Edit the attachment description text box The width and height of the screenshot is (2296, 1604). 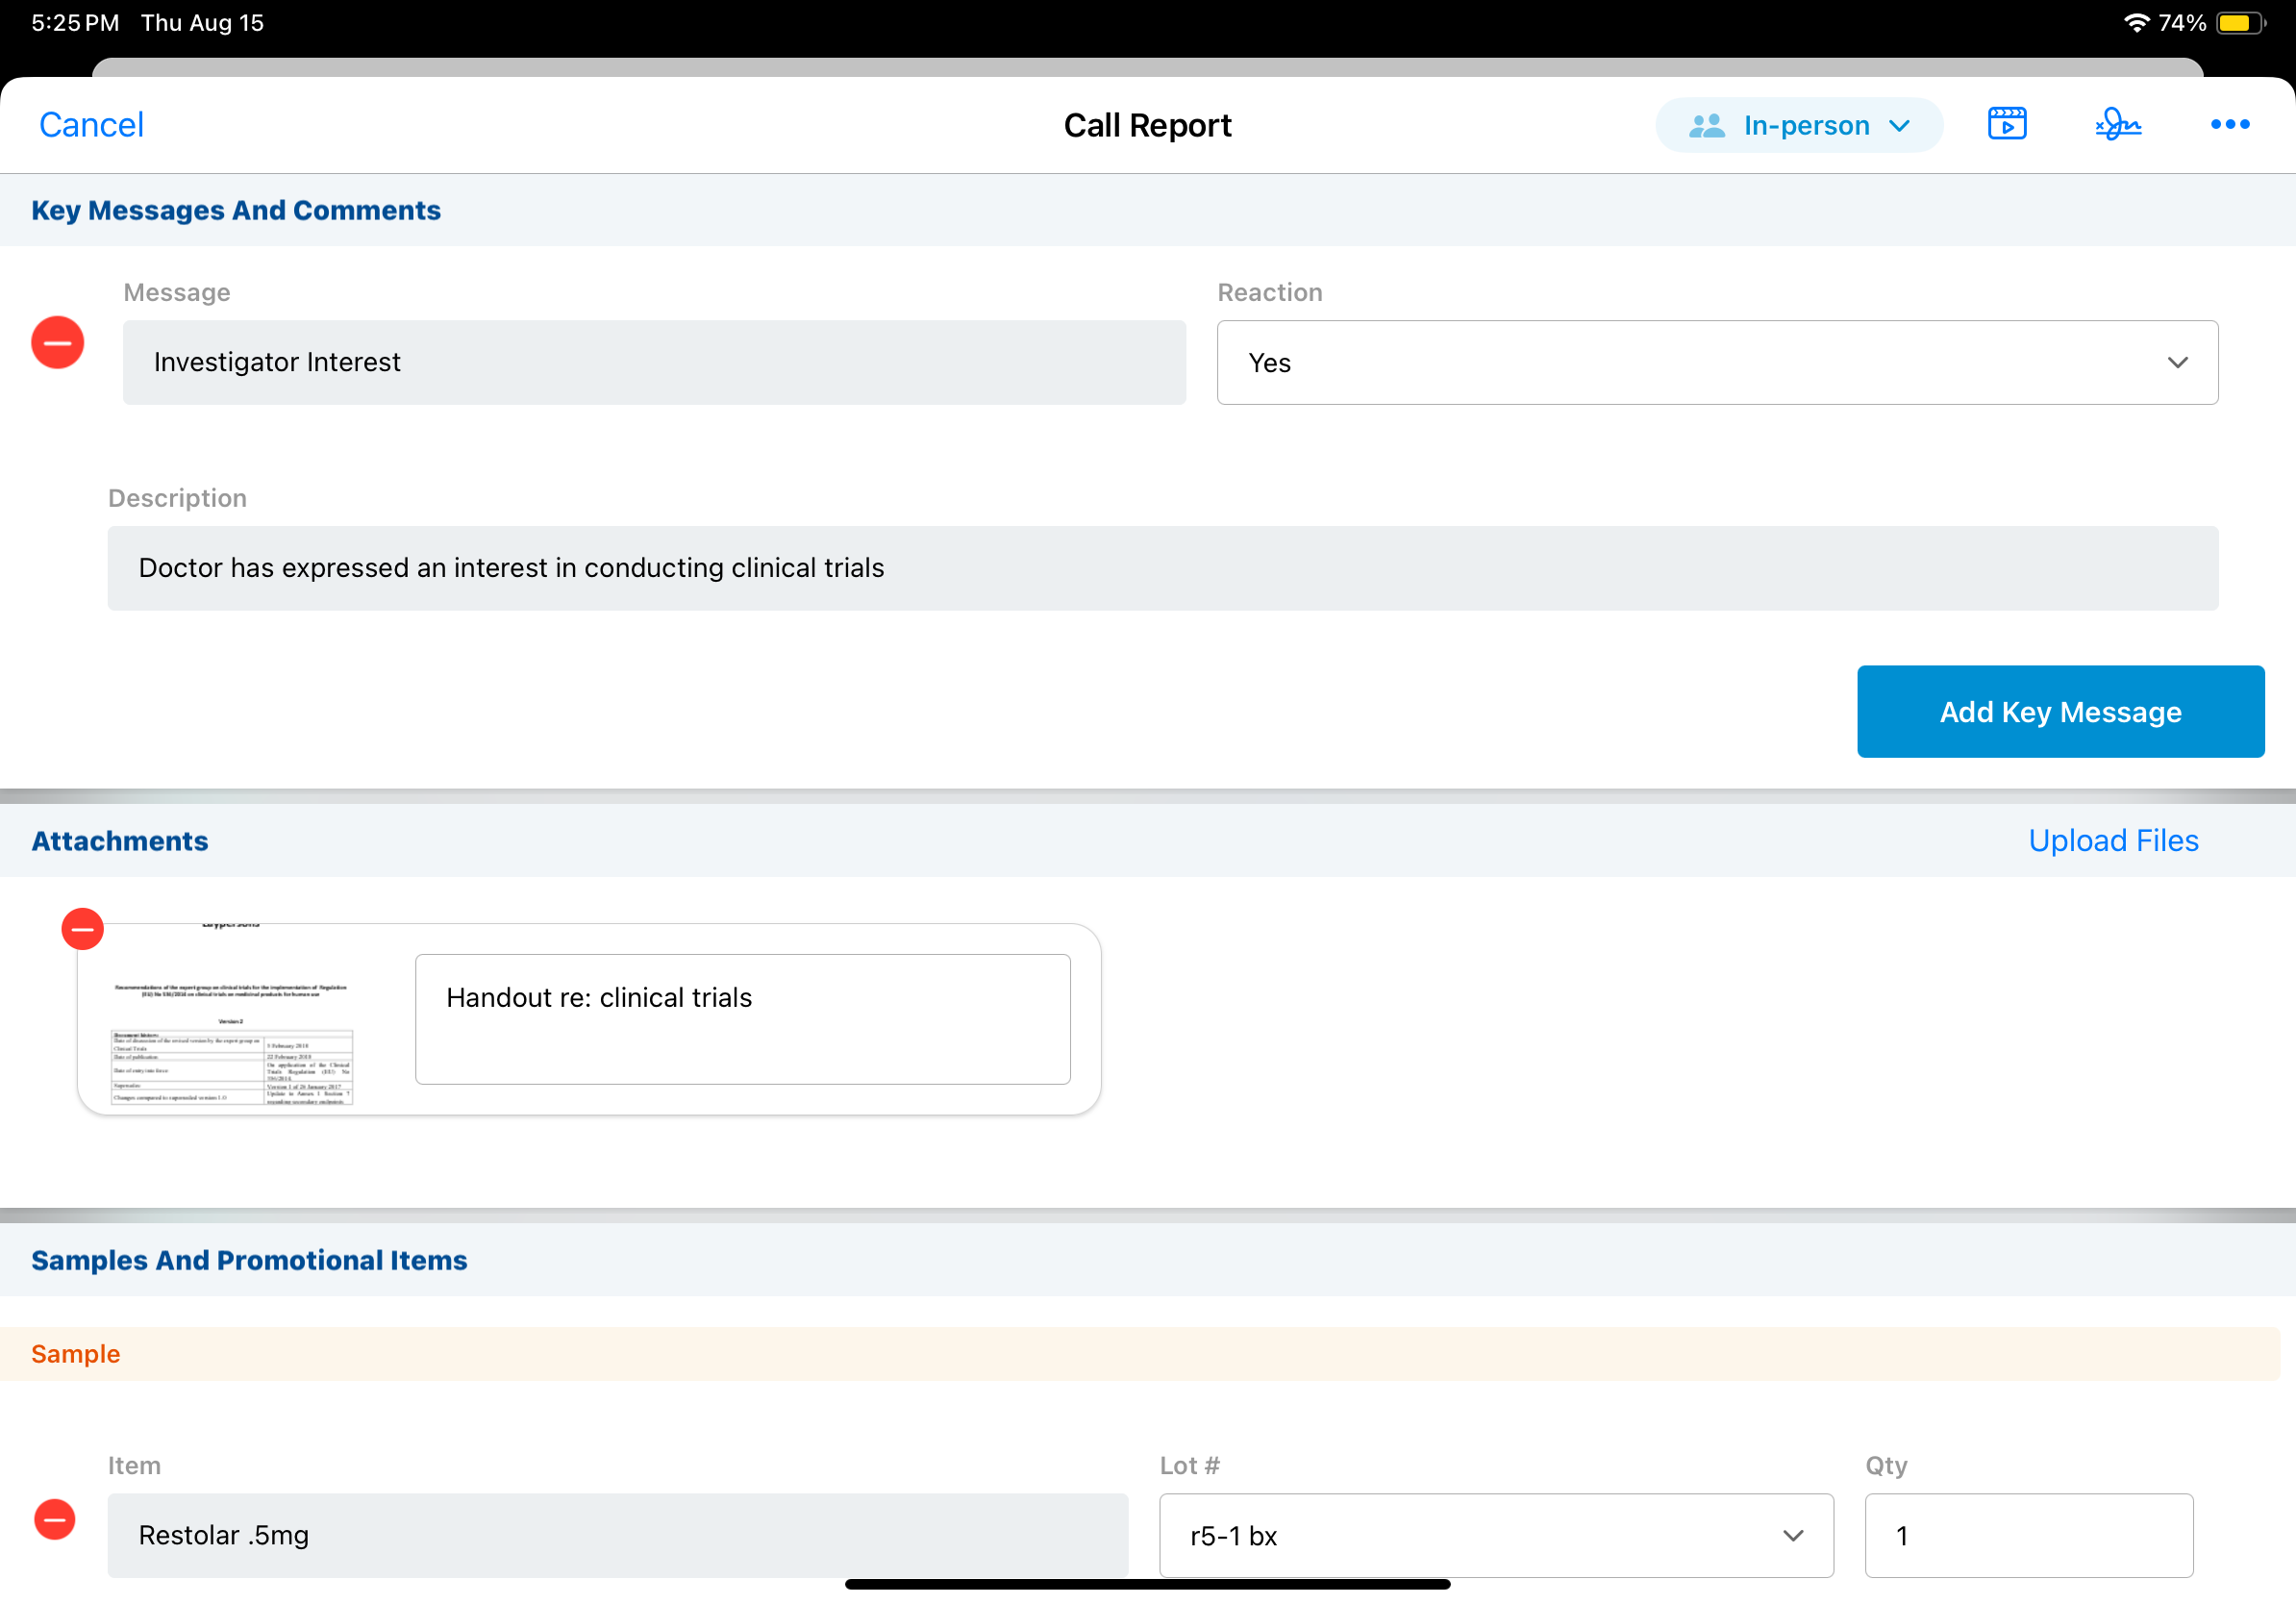pos(742,1018)
